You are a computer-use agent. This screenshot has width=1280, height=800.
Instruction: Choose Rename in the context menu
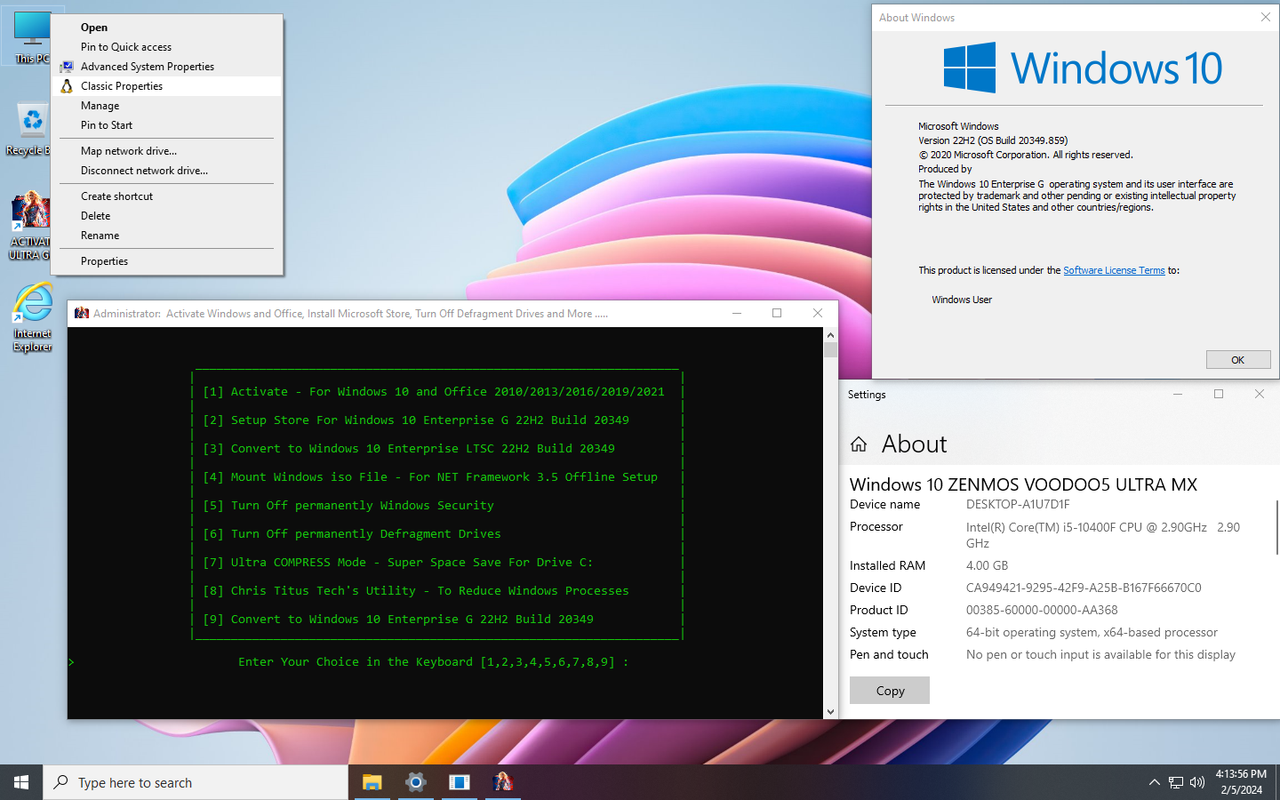[x=167, y=235]
